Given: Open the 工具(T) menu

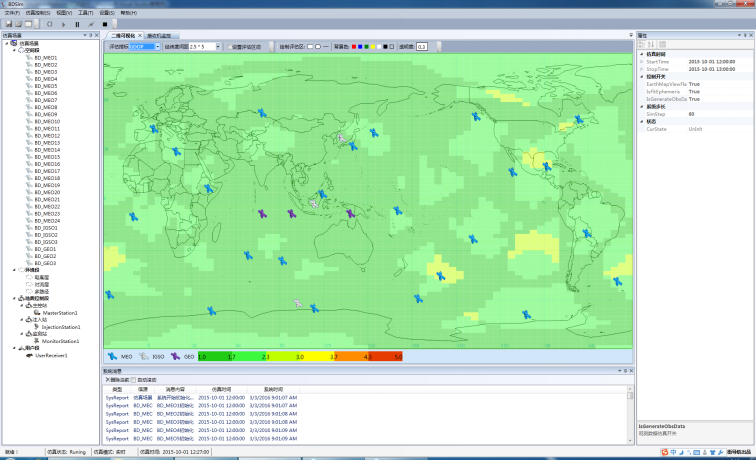Looking at the screenshot, I should pos(85,13).
